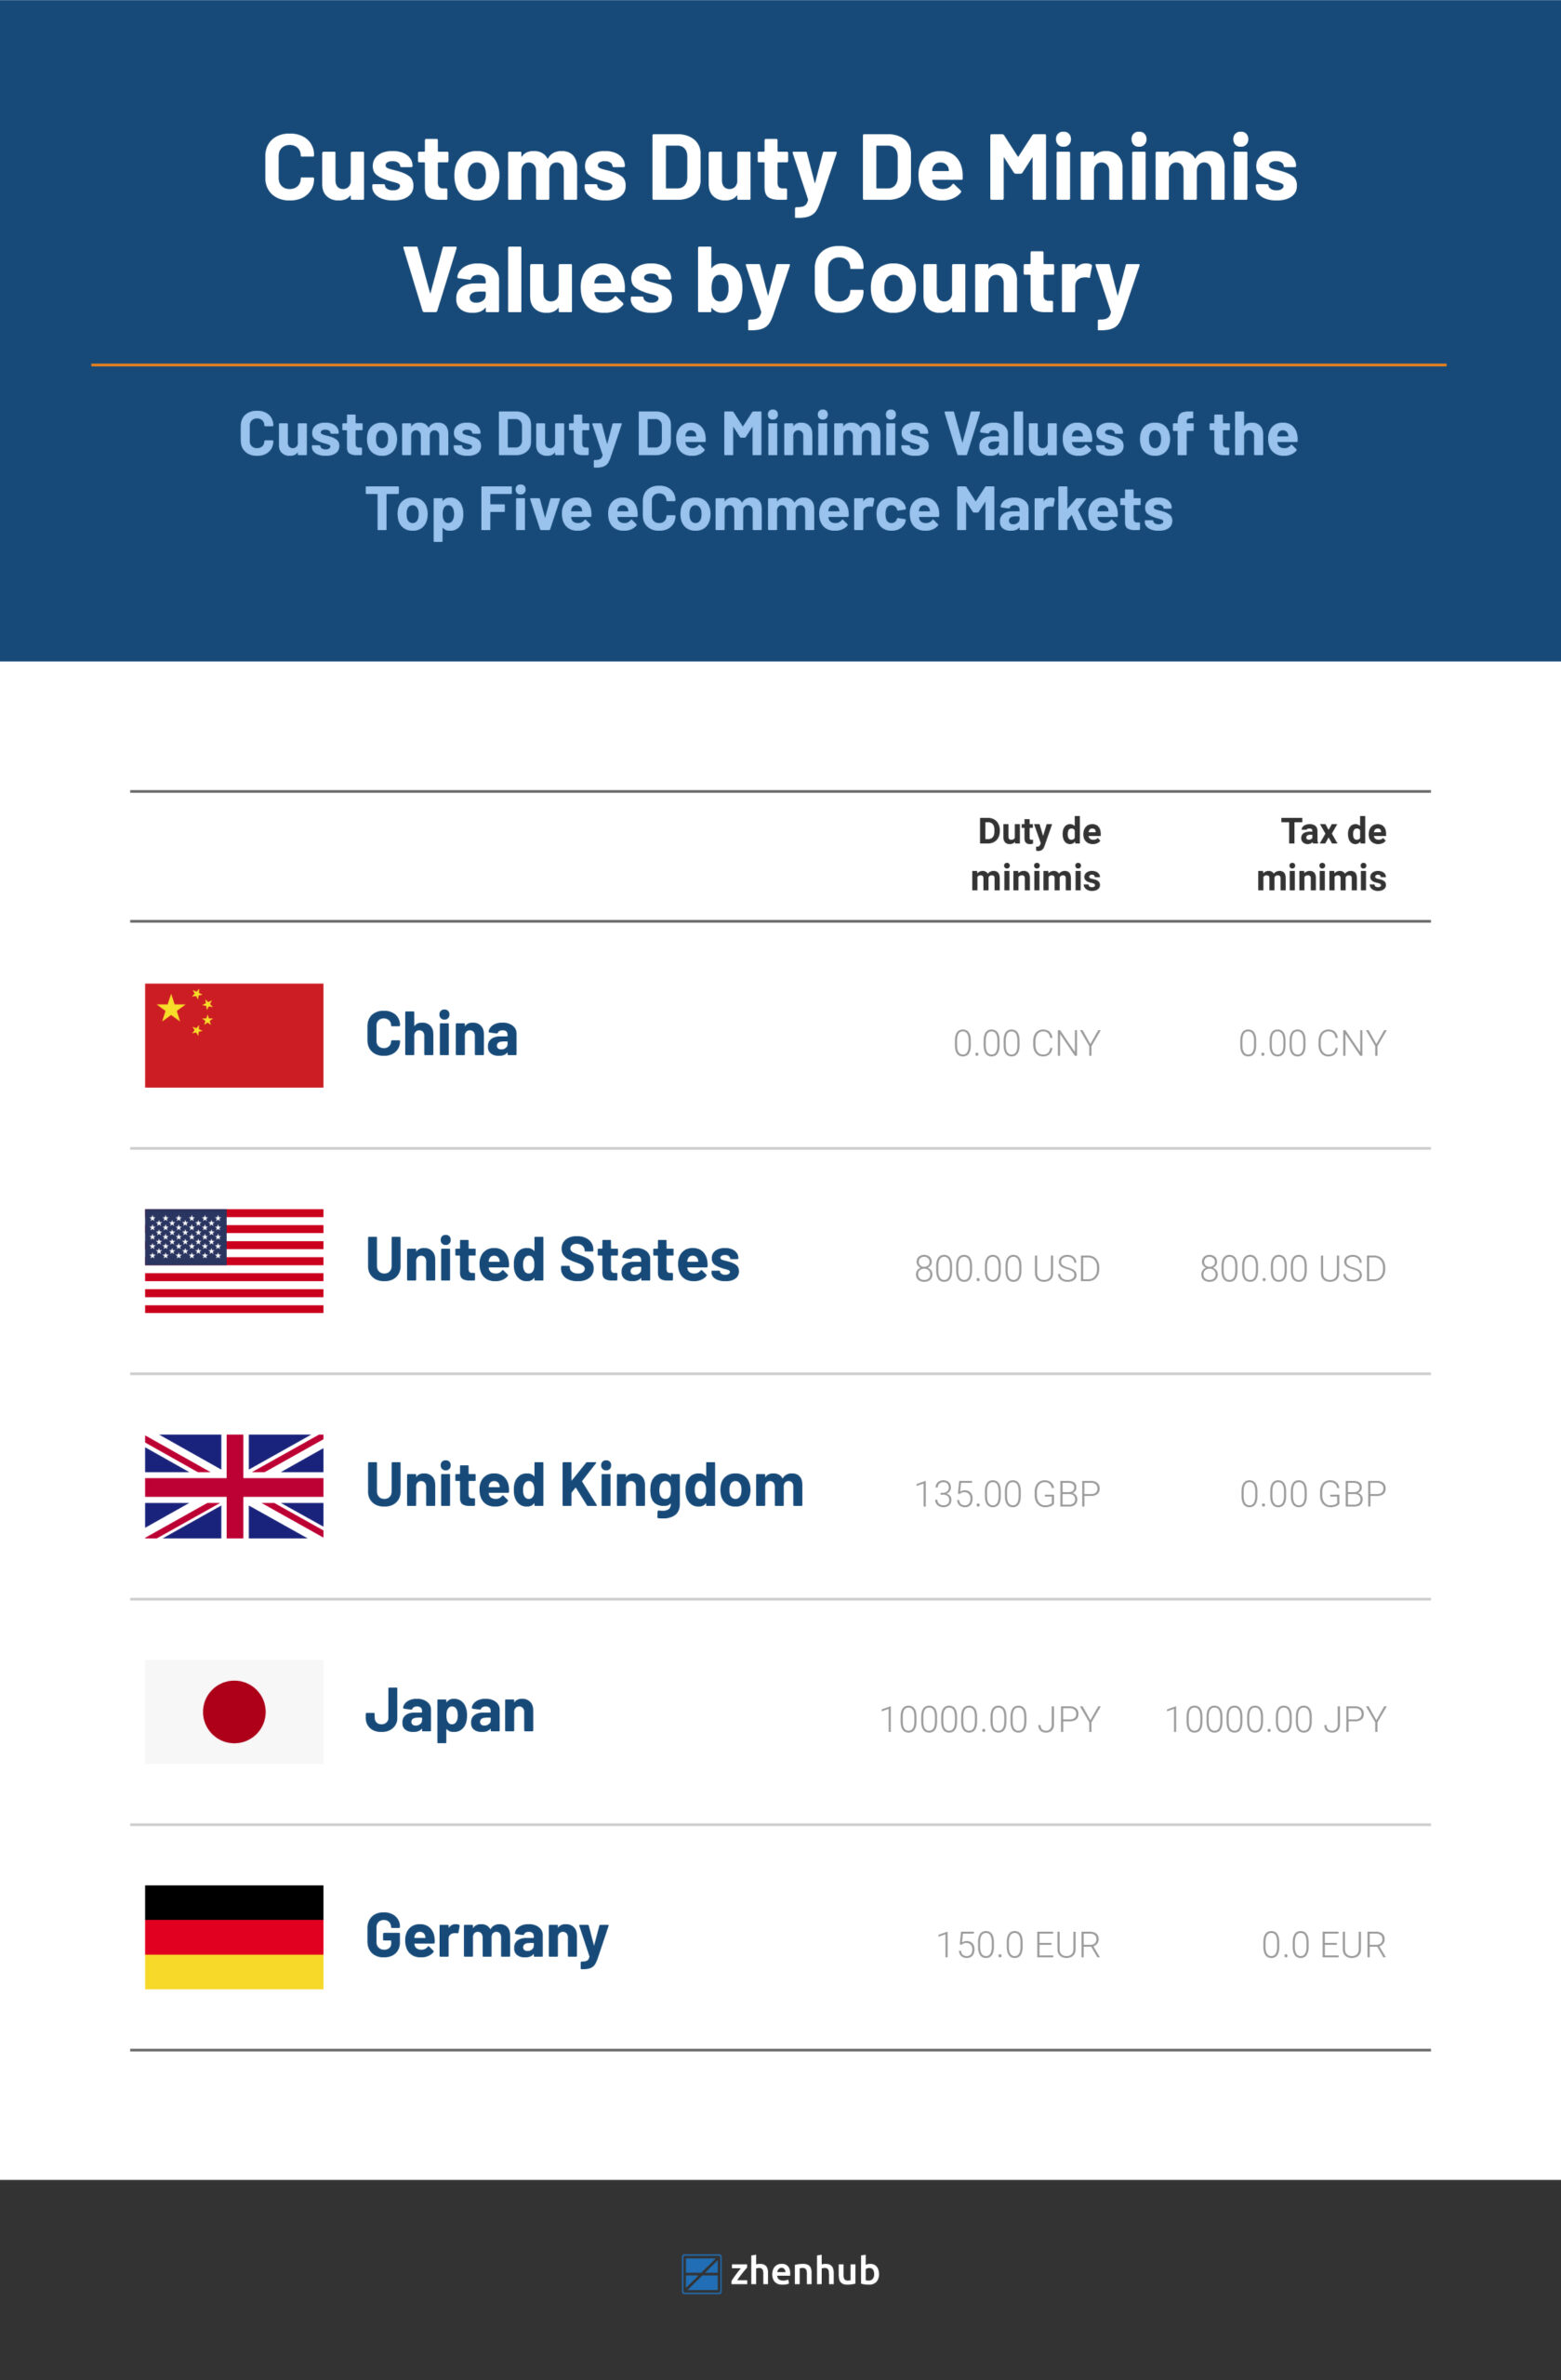Click the zhenhub brand name text
This screenshot has width=1561, height=2380.
pos(805,2272)
